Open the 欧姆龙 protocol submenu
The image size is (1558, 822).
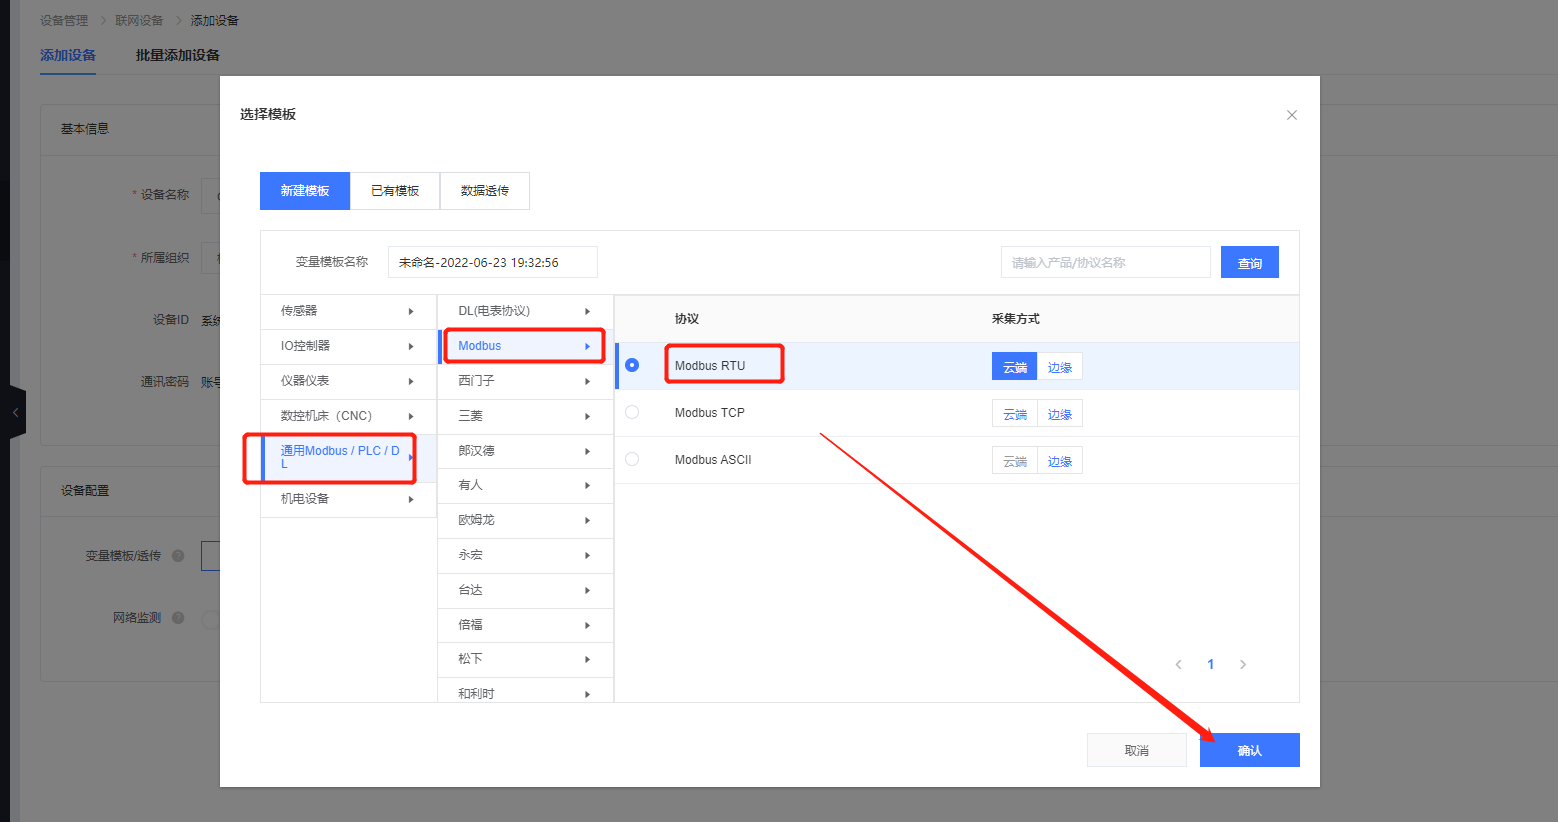pyautogui.click(x=524, y=520)
